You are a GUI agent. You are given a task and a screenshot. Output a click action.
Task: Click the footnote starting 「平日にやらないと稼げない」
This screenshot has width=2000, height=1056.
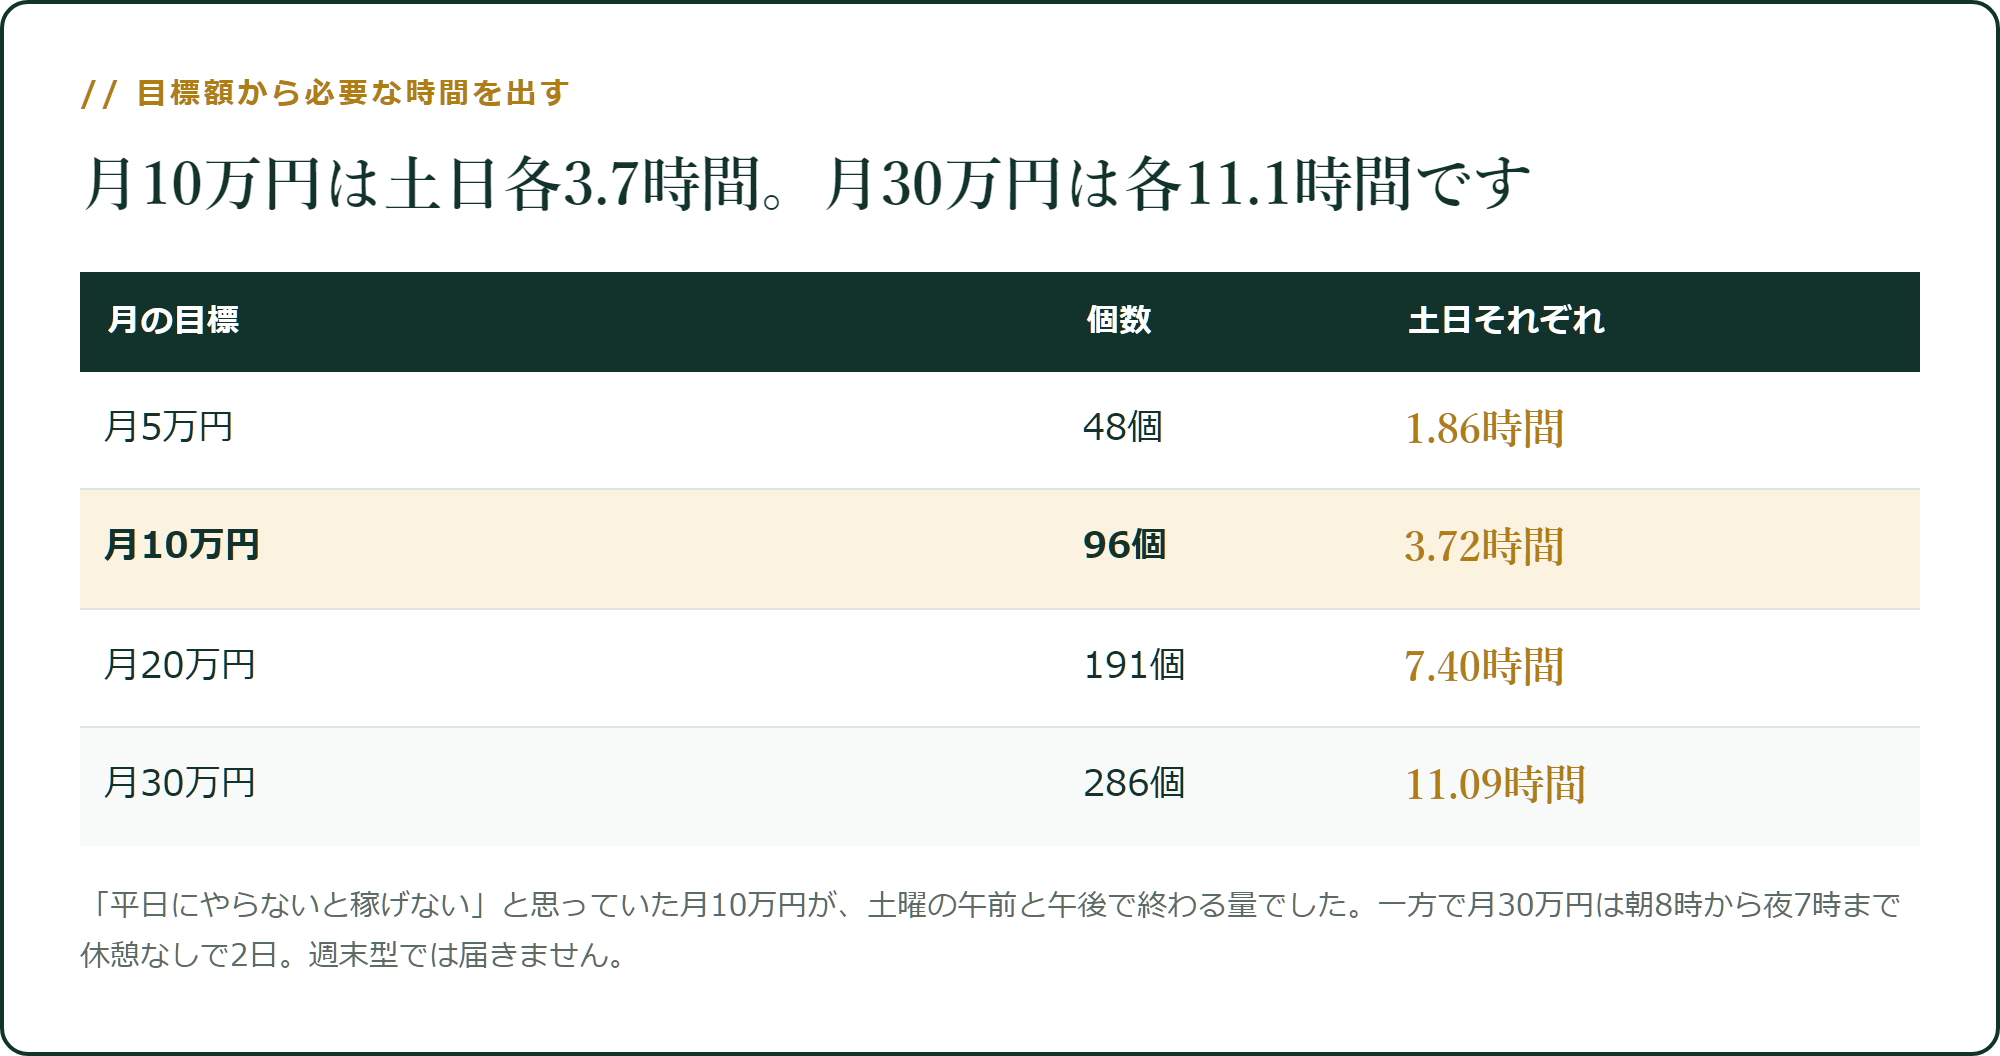point(990,930)
